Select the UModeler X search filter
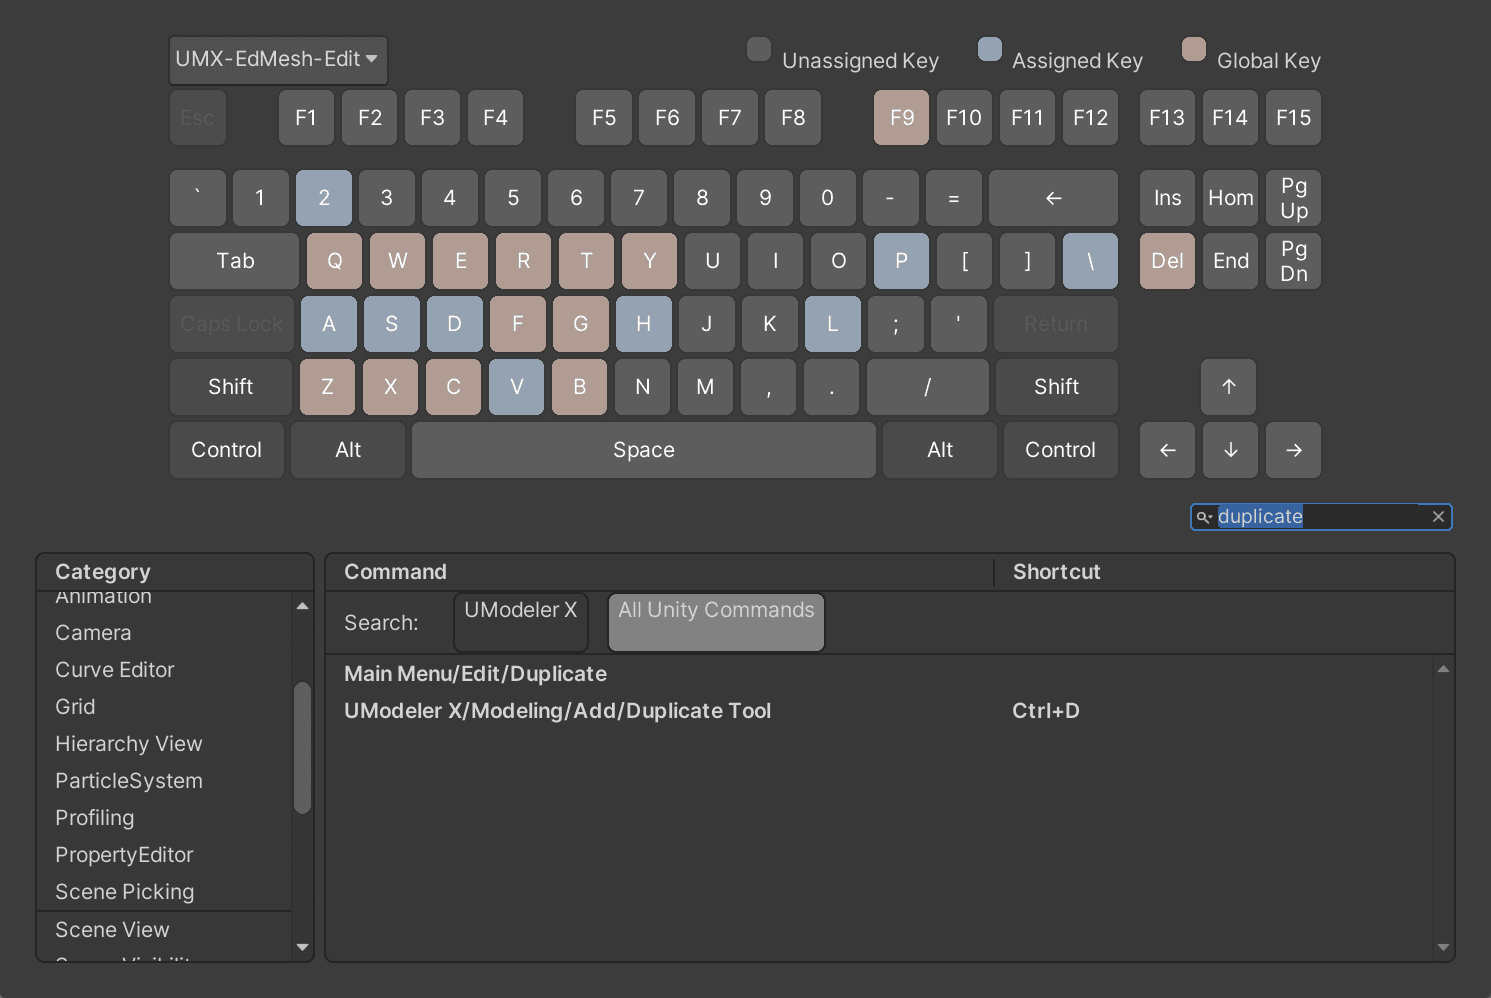1491x998 pixels. click(x=521, y=622)
